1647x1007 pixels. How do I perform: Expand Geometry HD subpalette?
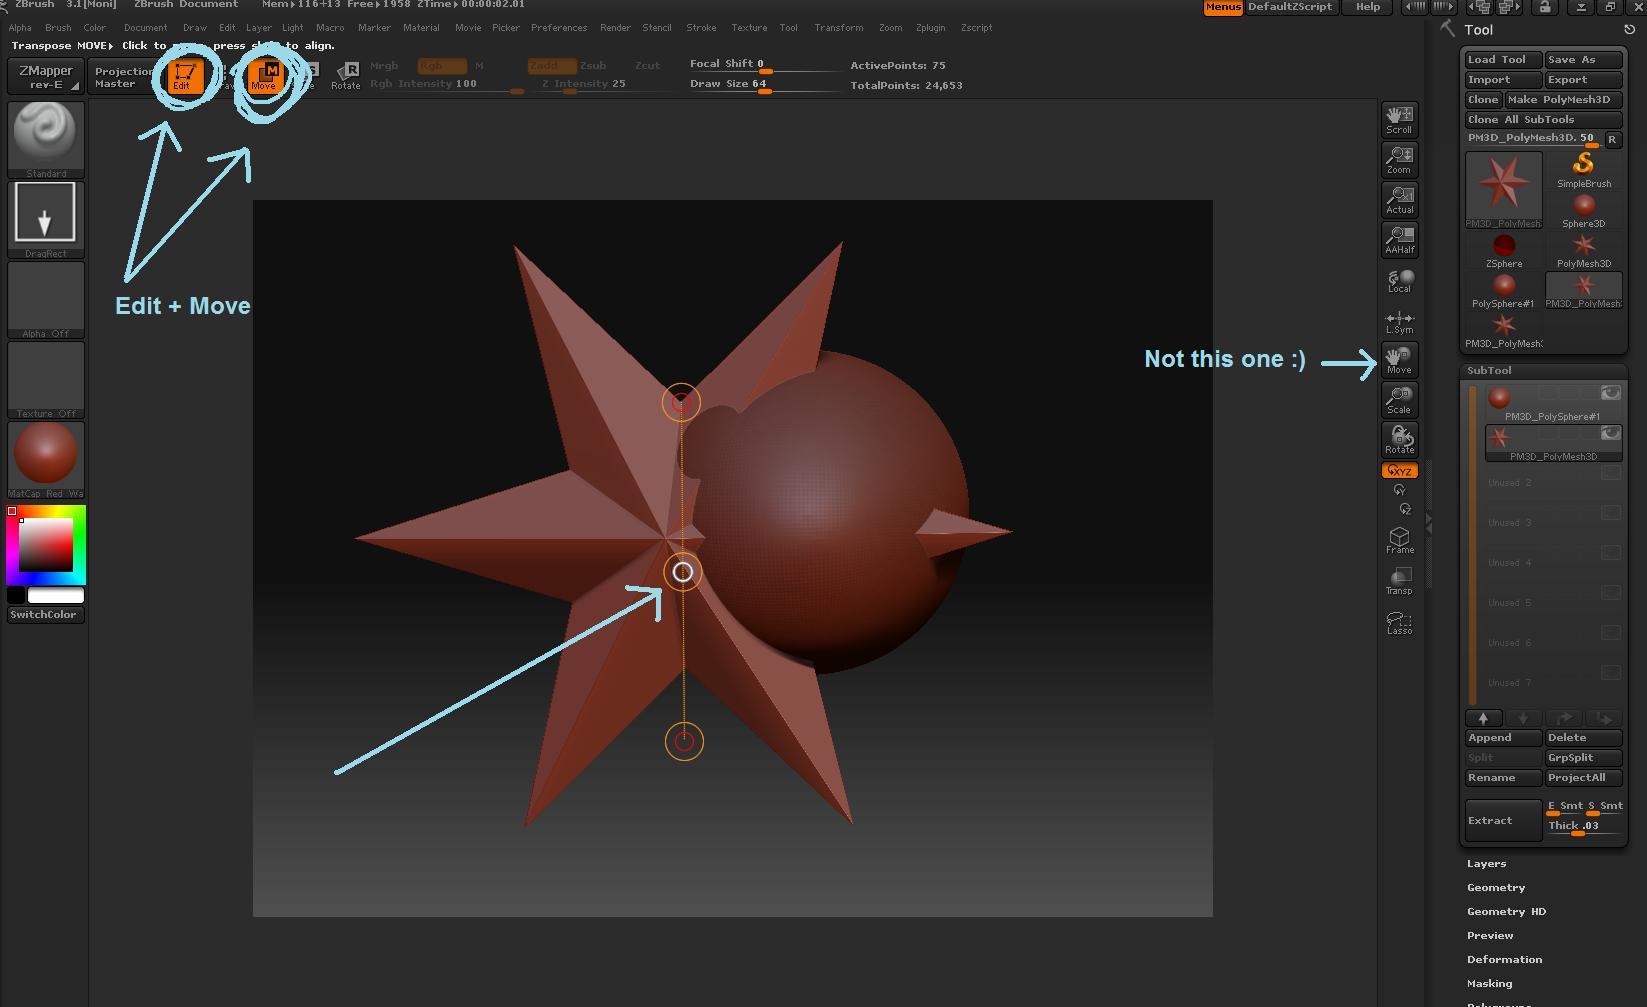pyautogui.click(x=1506, y=912)
